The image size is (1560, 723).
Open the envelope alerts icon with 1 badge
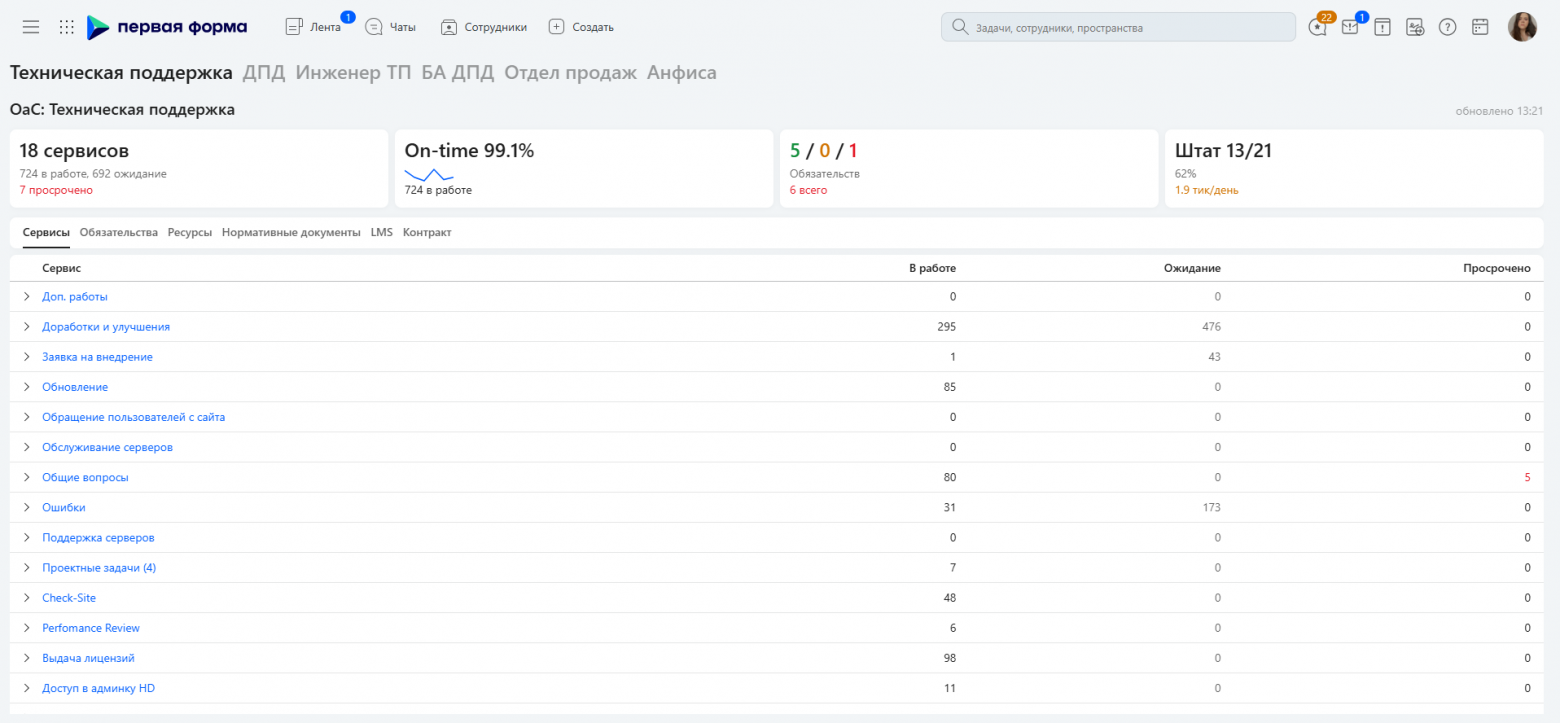tap(1350, 27)
